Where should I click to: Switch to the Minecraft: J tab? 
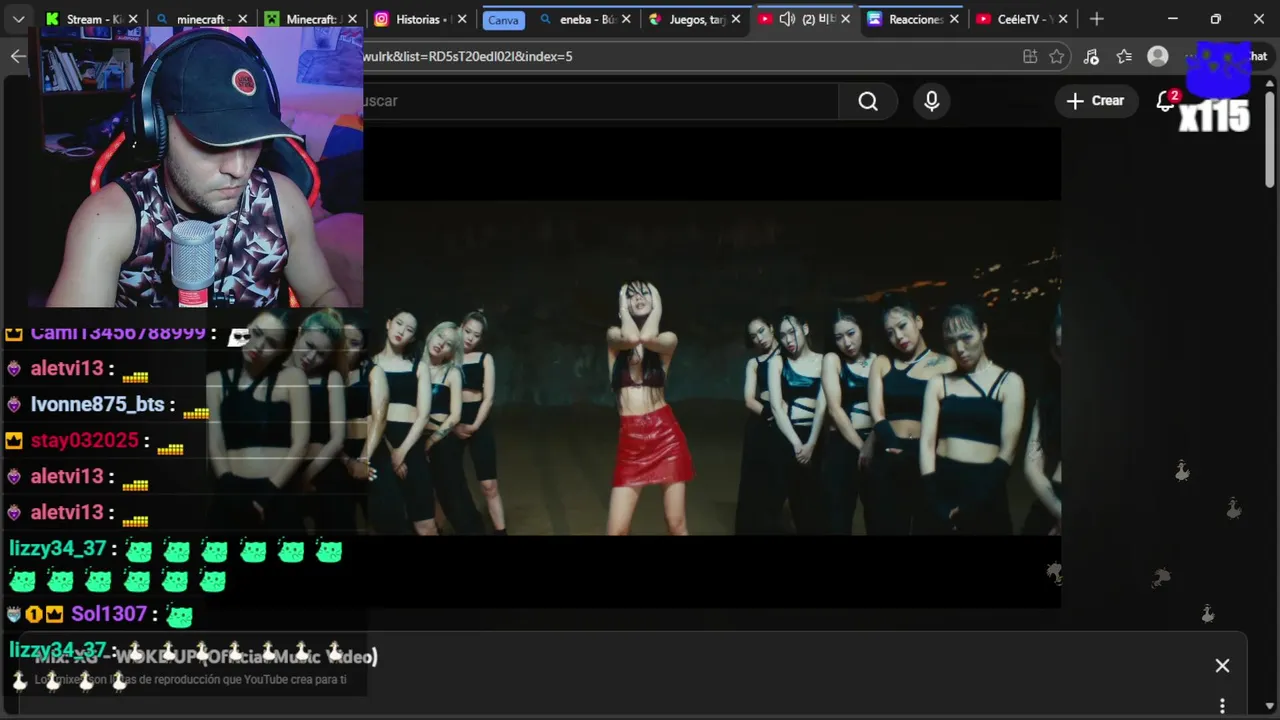click(304, 19)
